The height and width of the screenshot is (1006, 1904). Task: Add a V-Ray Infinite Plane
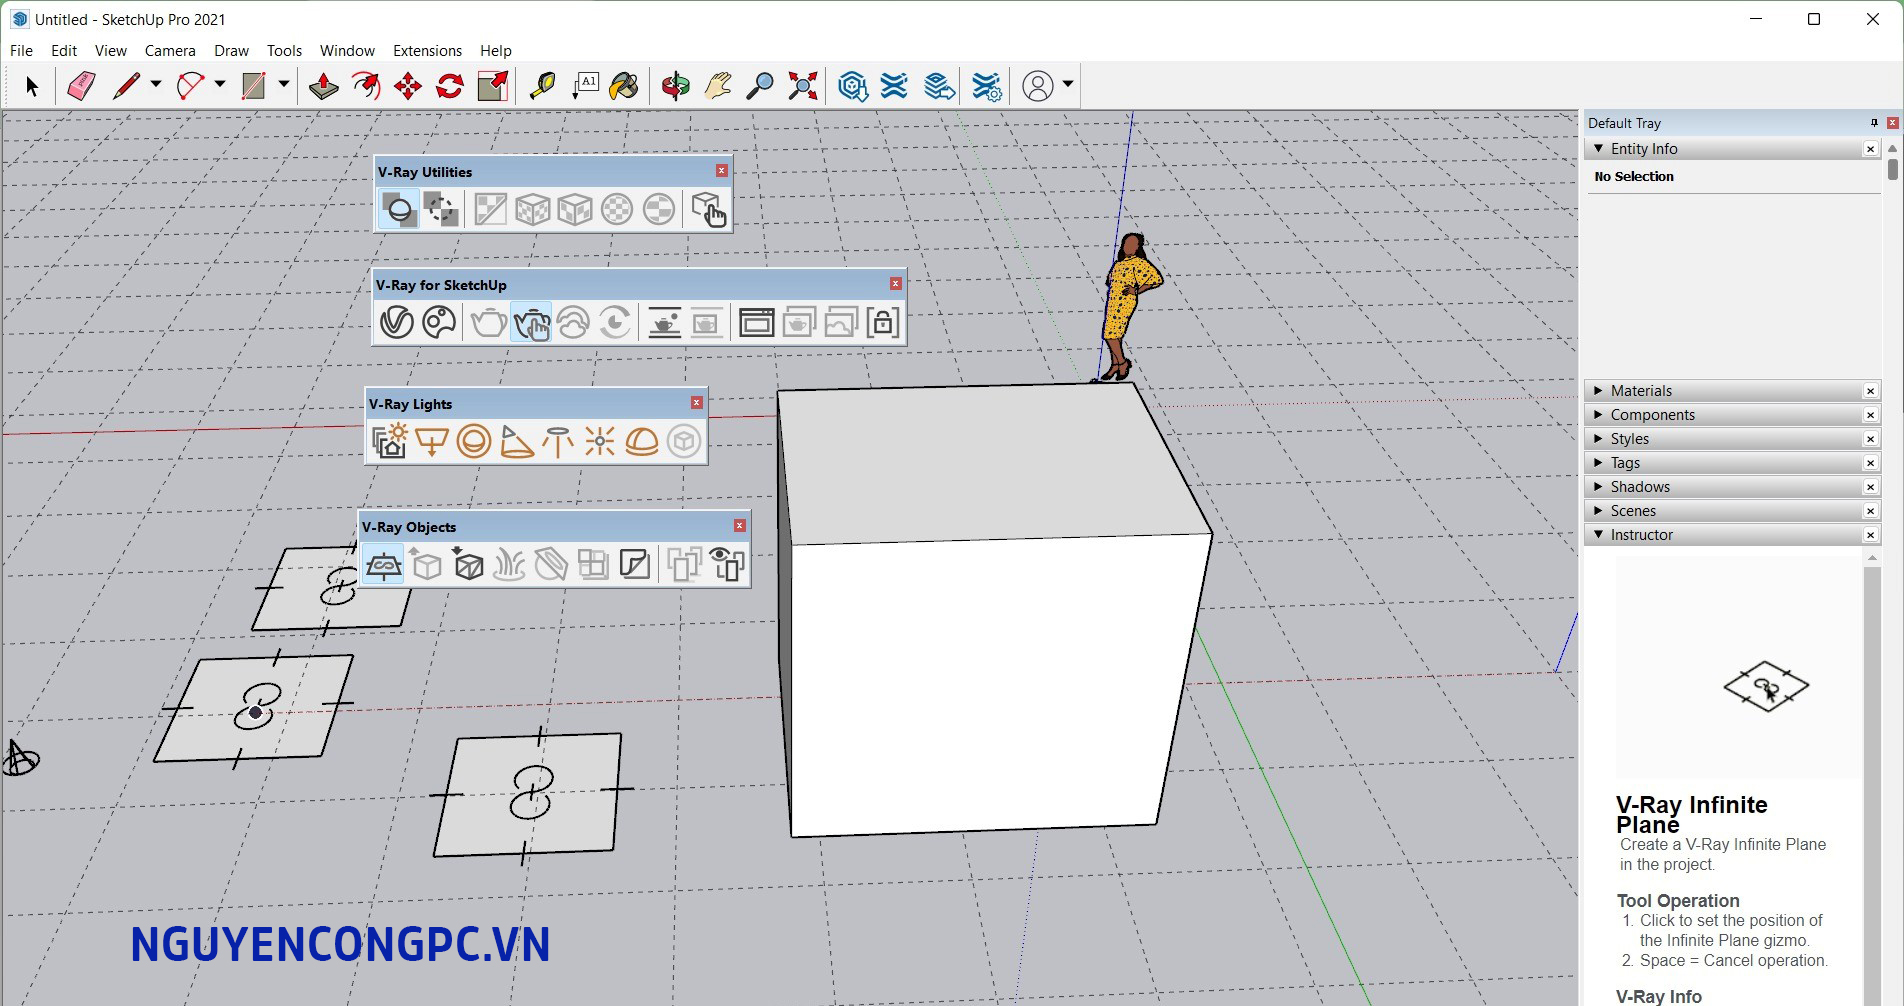pyautogui.click(x=383, y=565)
